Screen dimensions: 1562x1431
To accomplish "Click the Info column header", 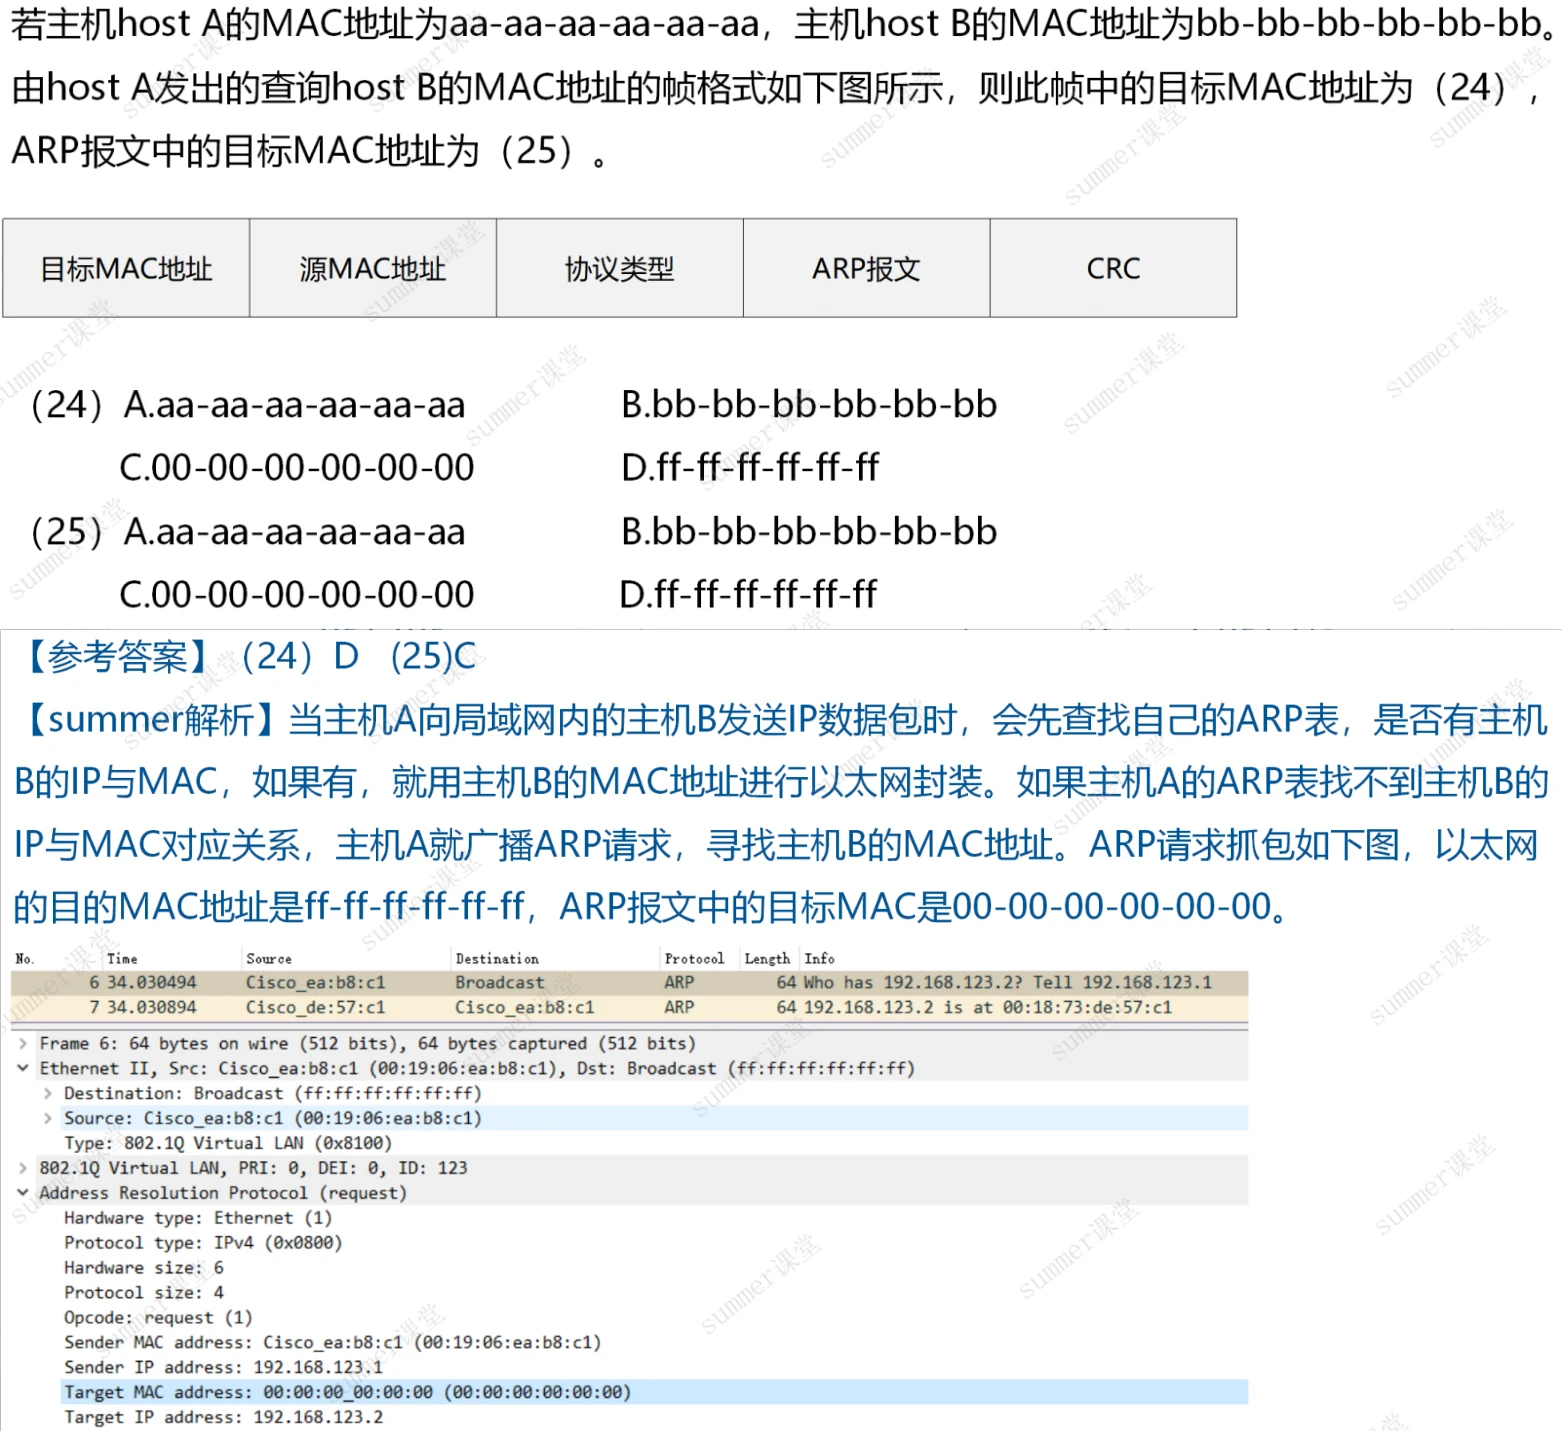I will click(x=819, y=958).
